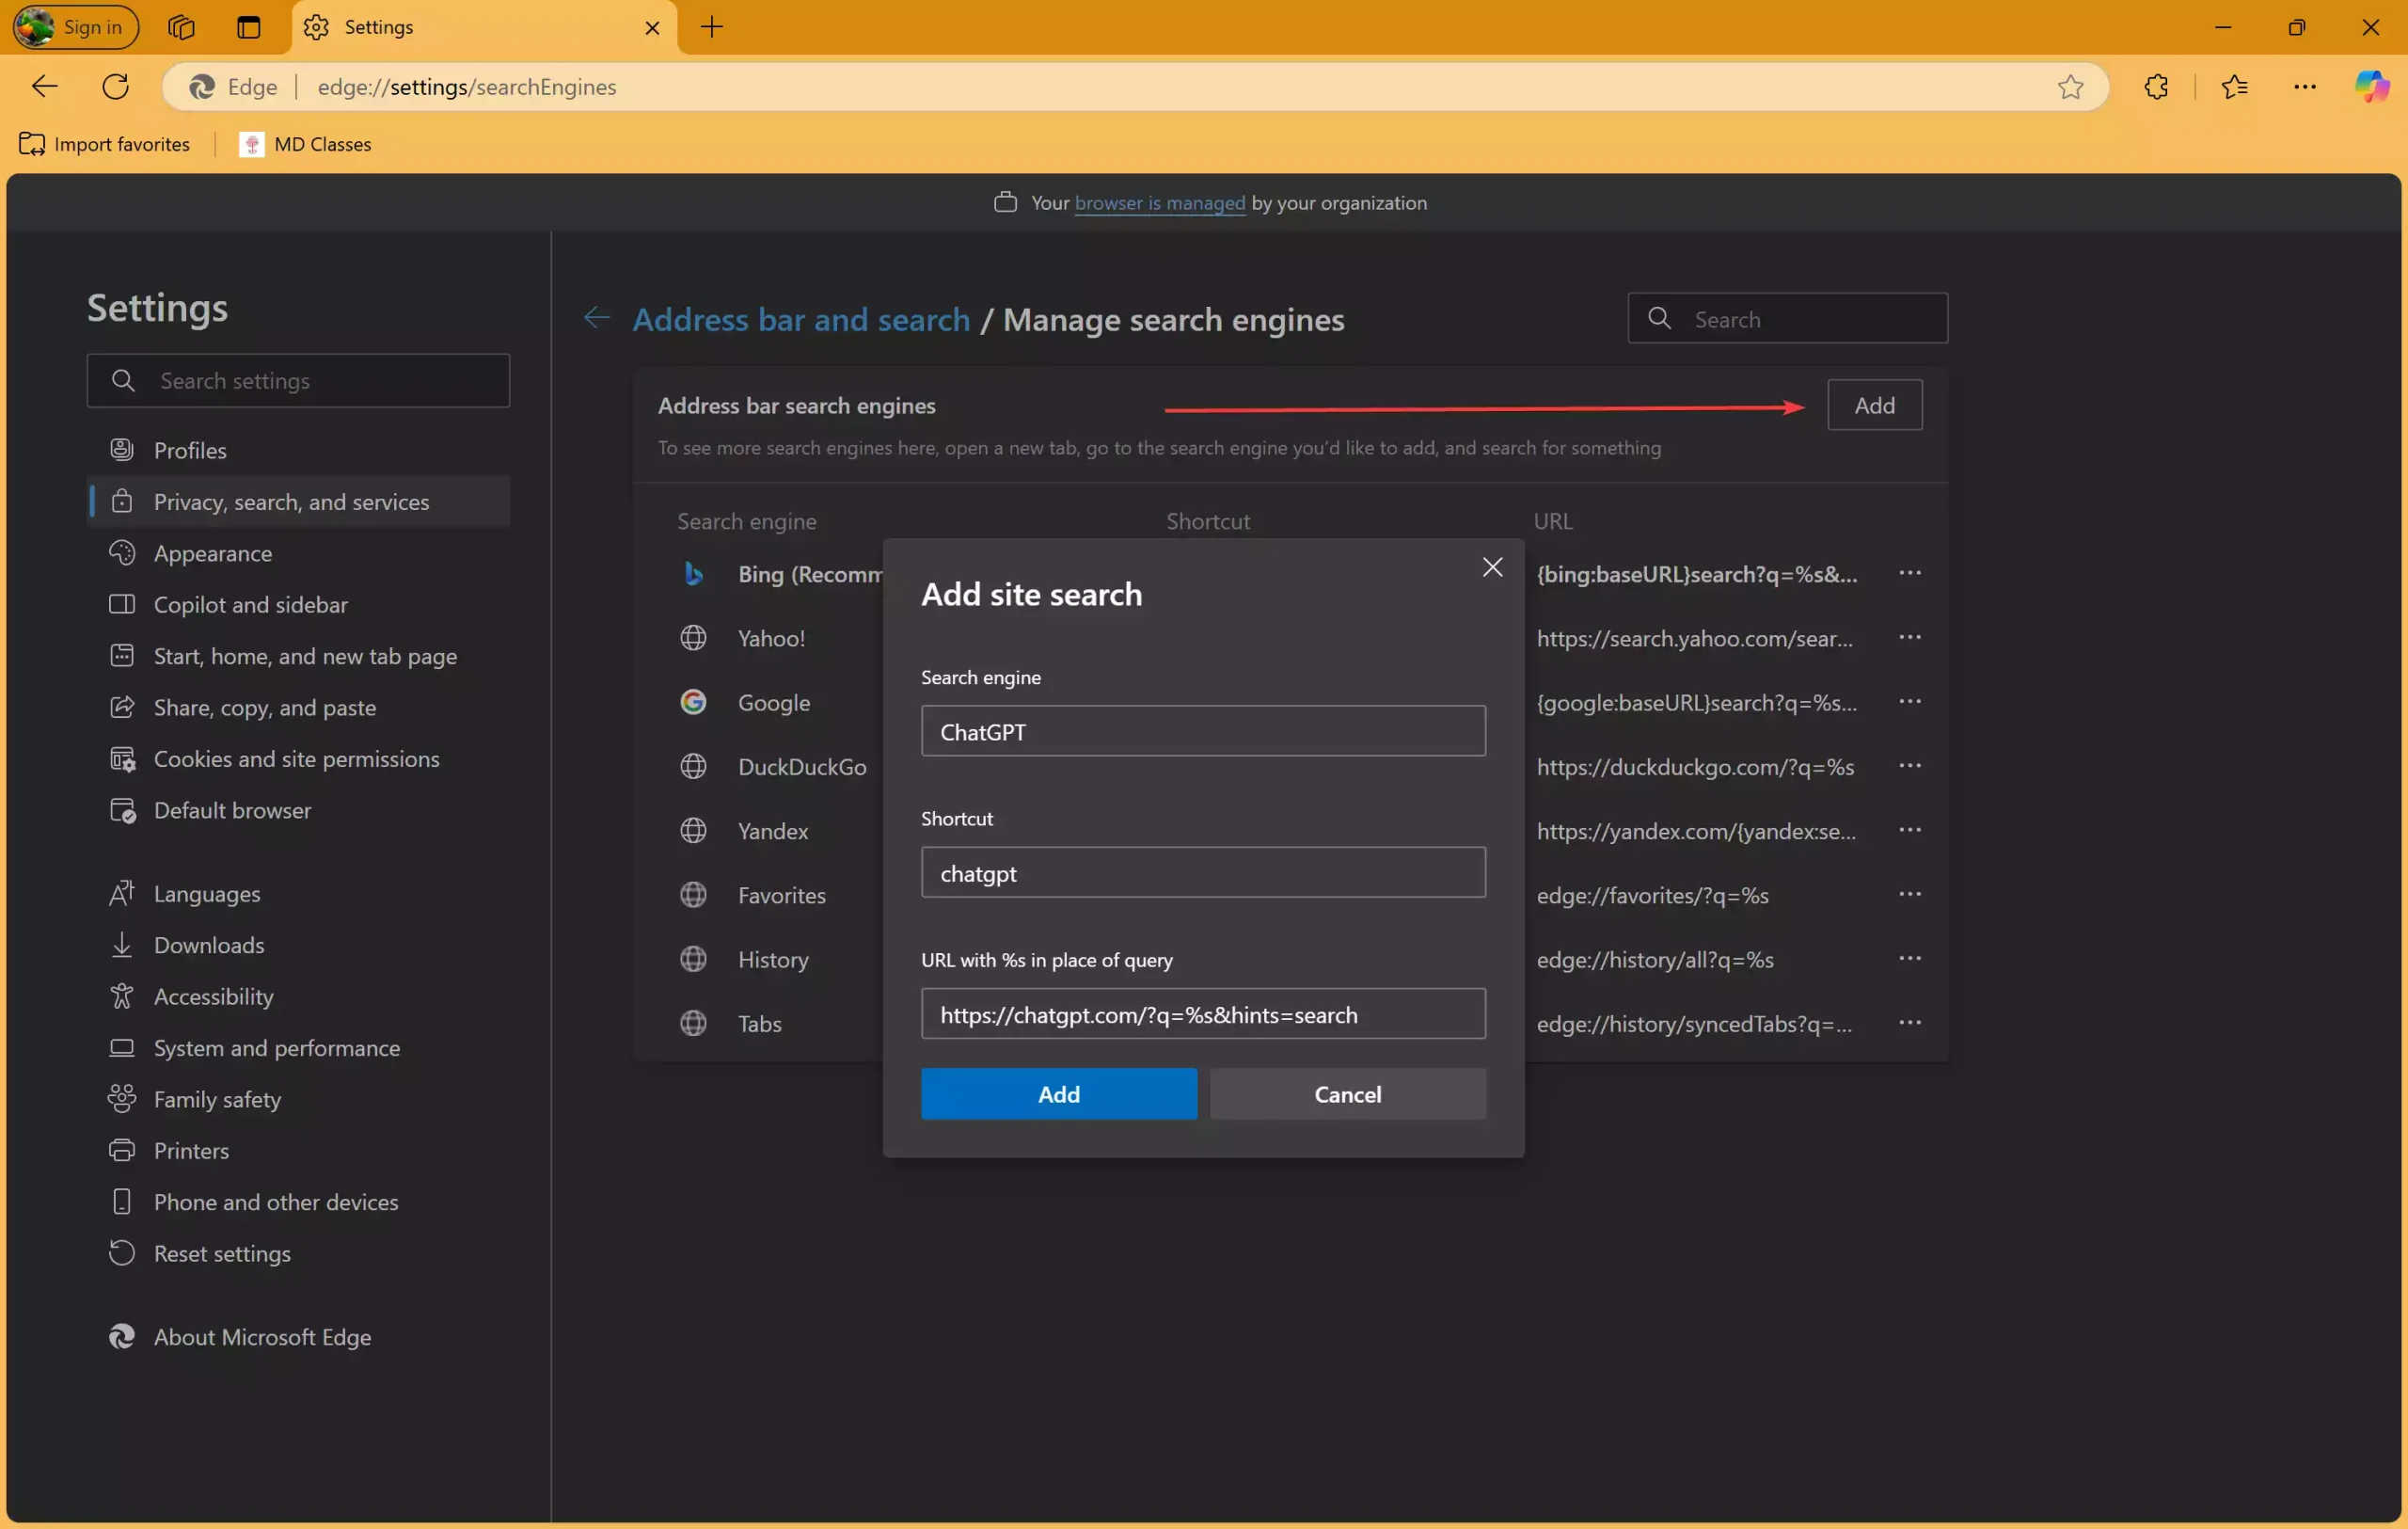2408x1529 pixels.
Task: Open Appearance settings
Action: click(x=298, y=553)
